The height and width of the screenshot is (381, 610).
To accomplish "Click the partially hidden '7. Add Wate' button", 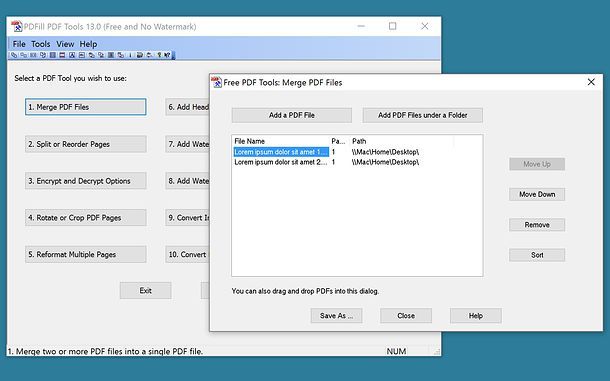I will (x=188, y=144).
